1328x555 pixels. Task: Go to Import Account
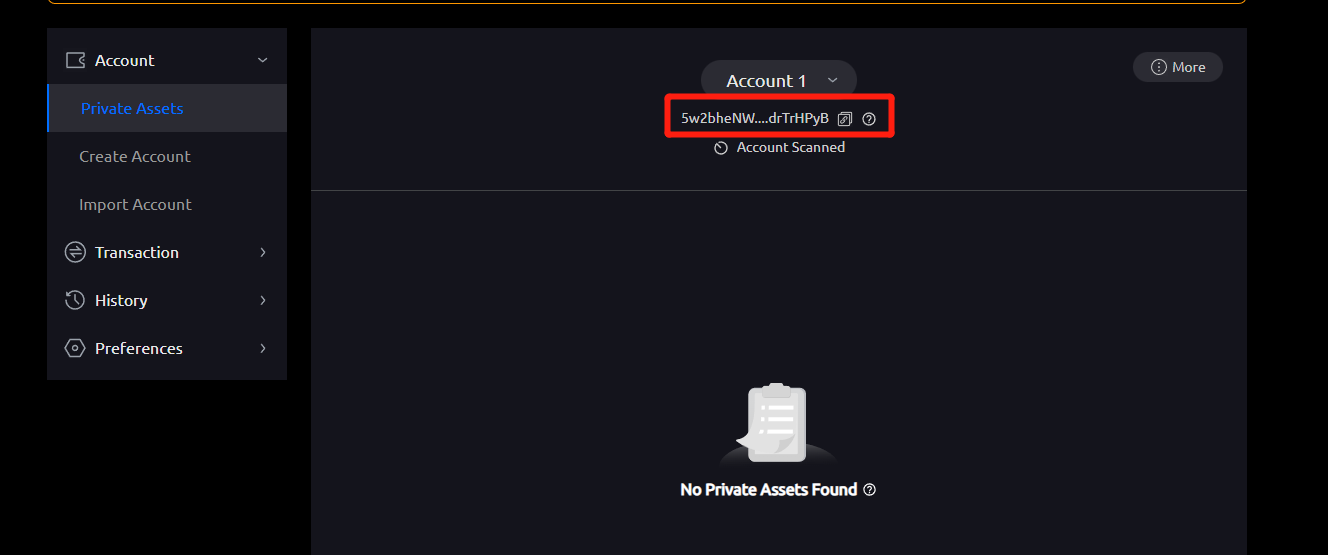135,204
